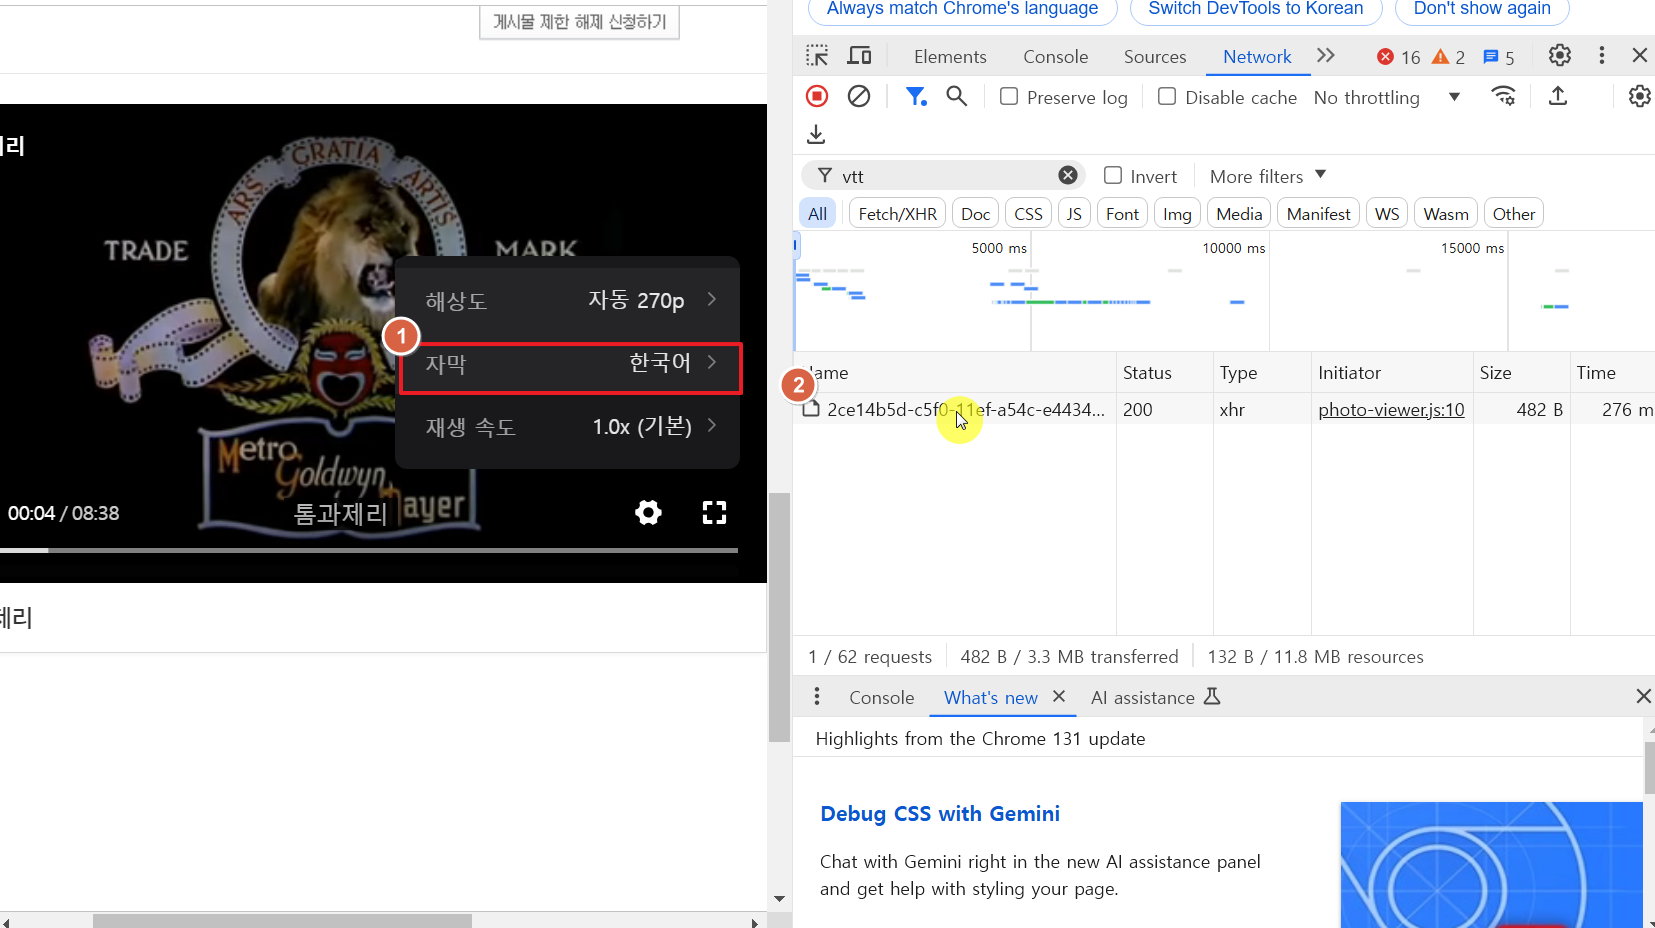Open the error count indicator showing 16

[1398, 57]
